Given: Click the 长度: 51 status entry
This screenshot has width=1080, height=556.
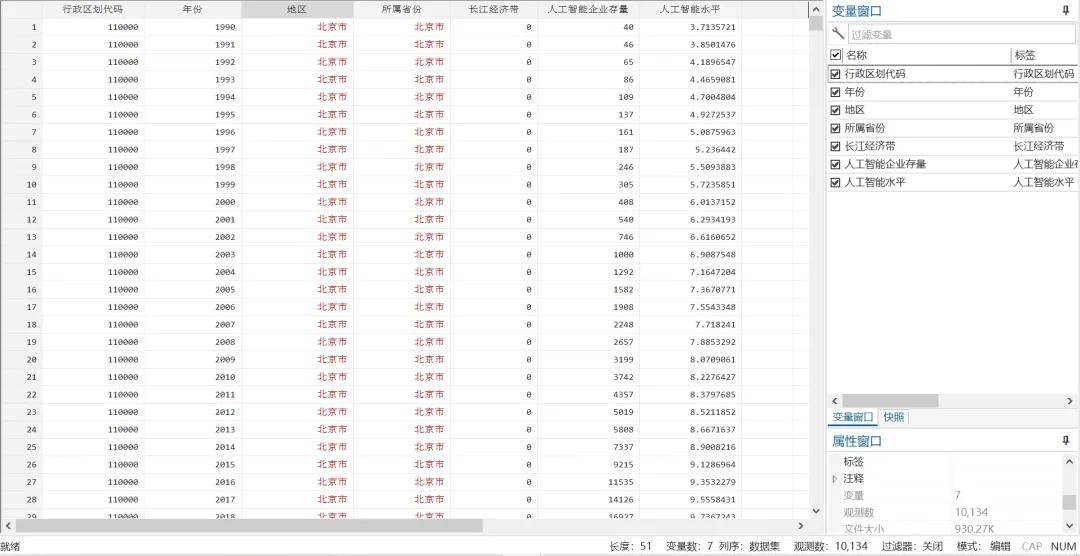Looking at the screenshot, I should point(630,546).
